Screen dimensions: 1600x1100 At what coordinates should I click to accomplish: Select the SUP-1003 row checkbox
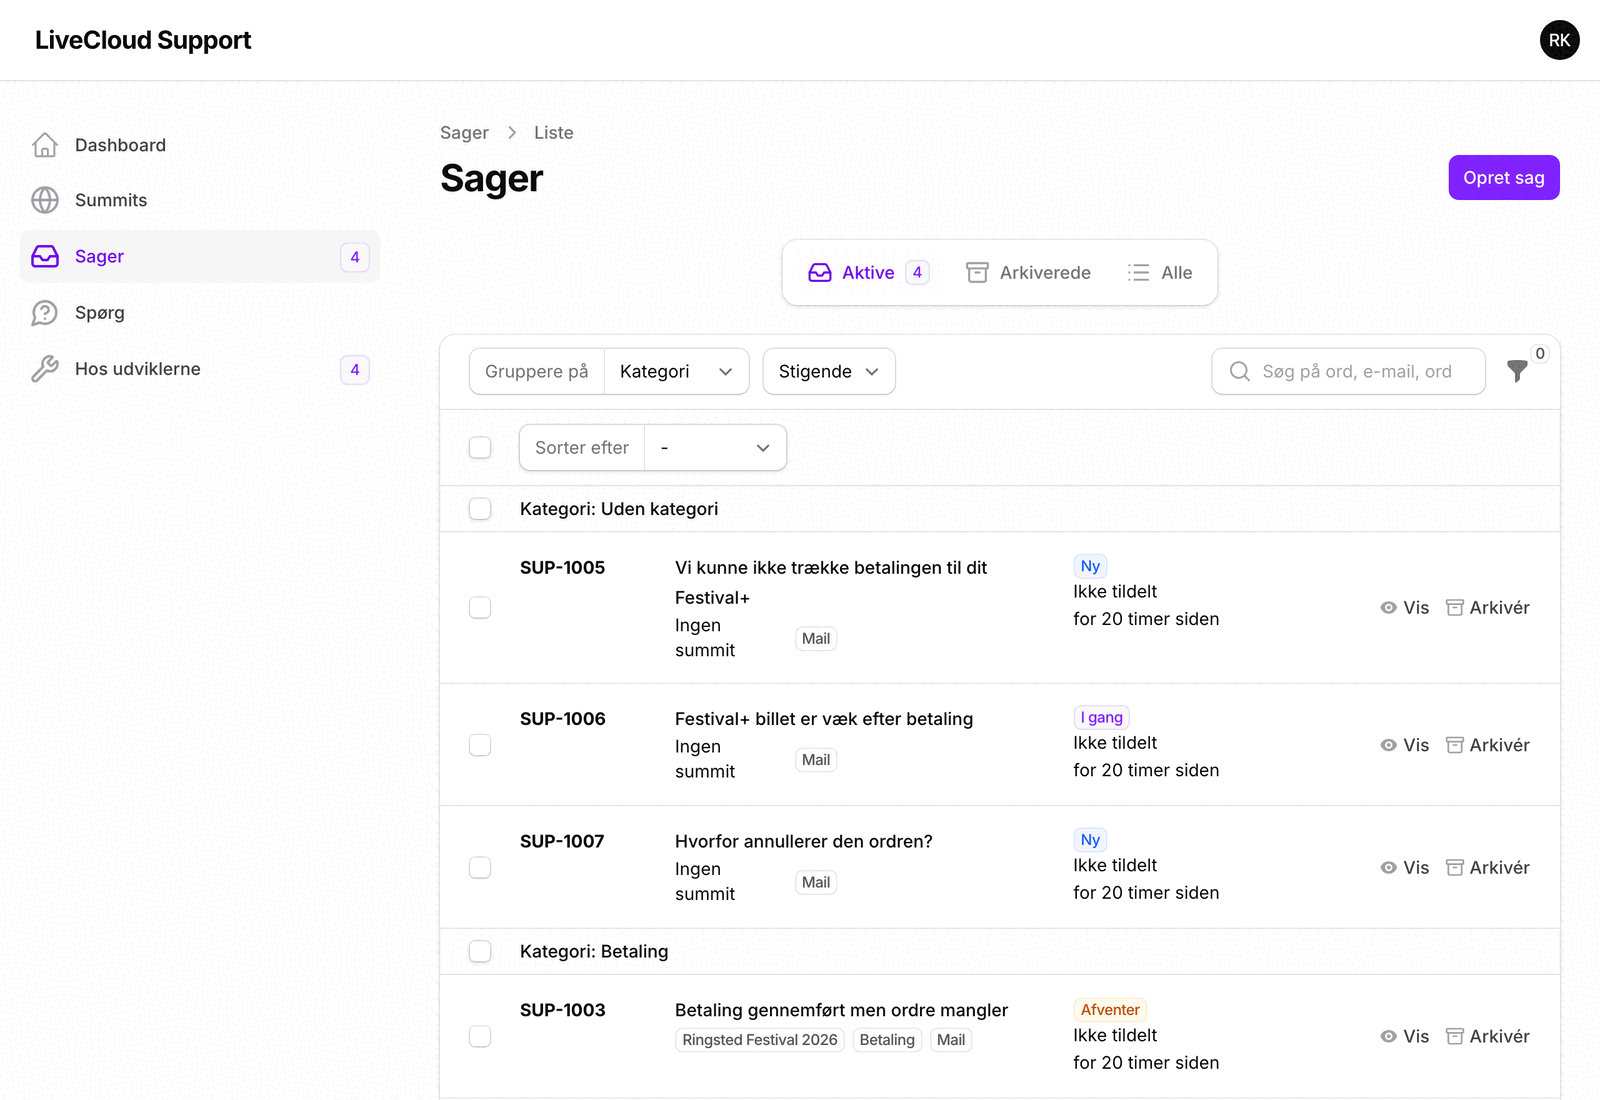(x=480, y=1037)
